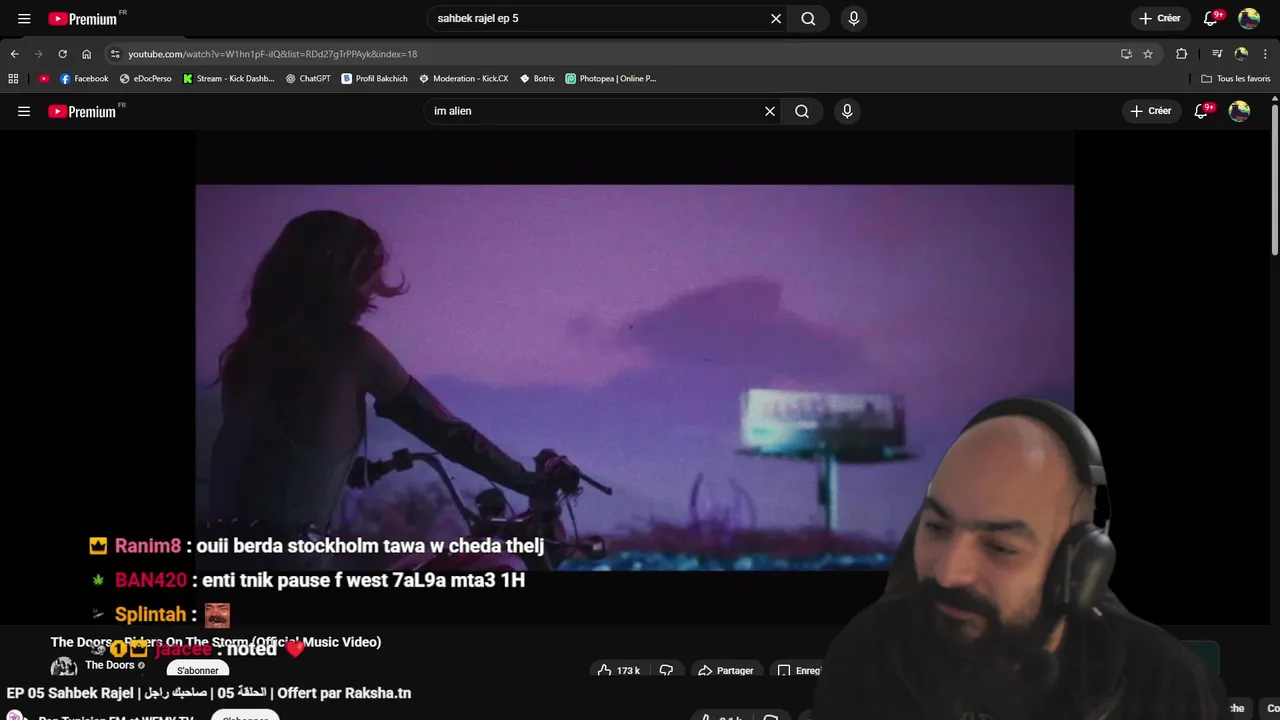Open the inner notifications bell
This screenshot has width=1280, height=720.
click(x=1203, y=111)
